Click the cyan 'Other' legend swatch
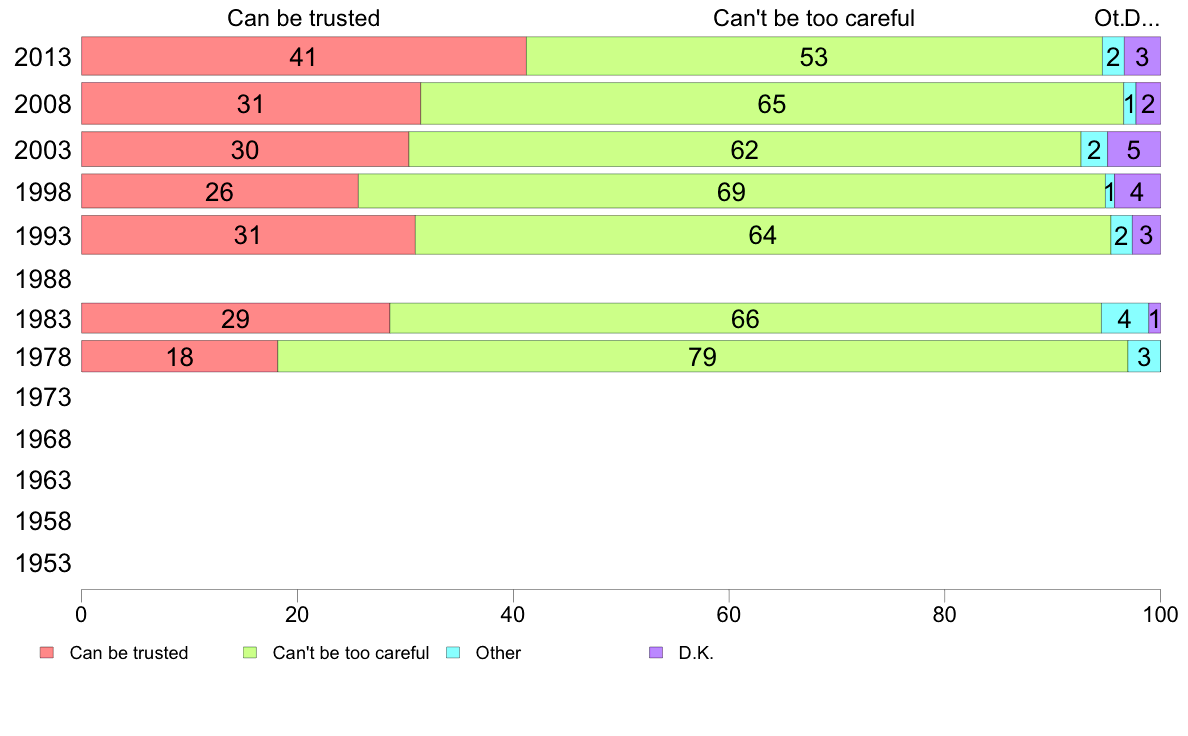Viewport: 1188px width, 736px height. (x=453, y=653)
